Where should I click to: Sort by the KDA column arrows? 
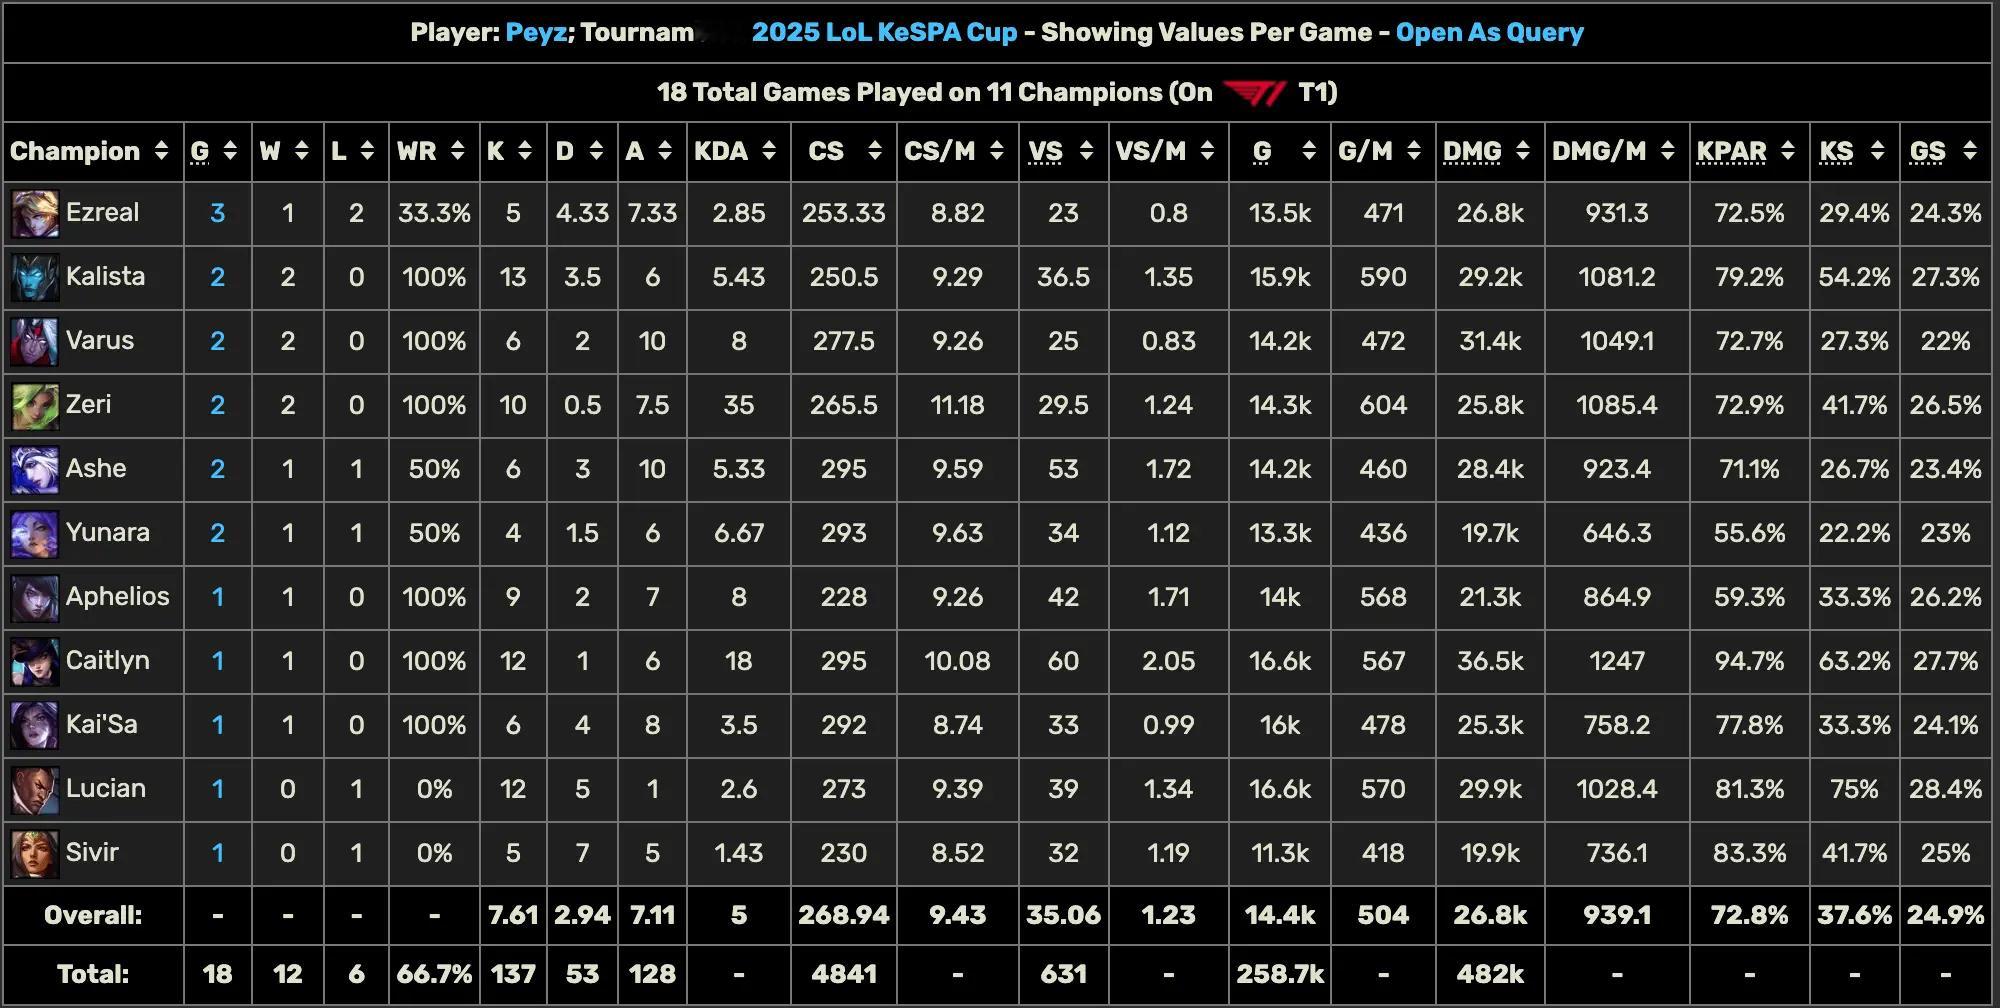tap(769, 151)
